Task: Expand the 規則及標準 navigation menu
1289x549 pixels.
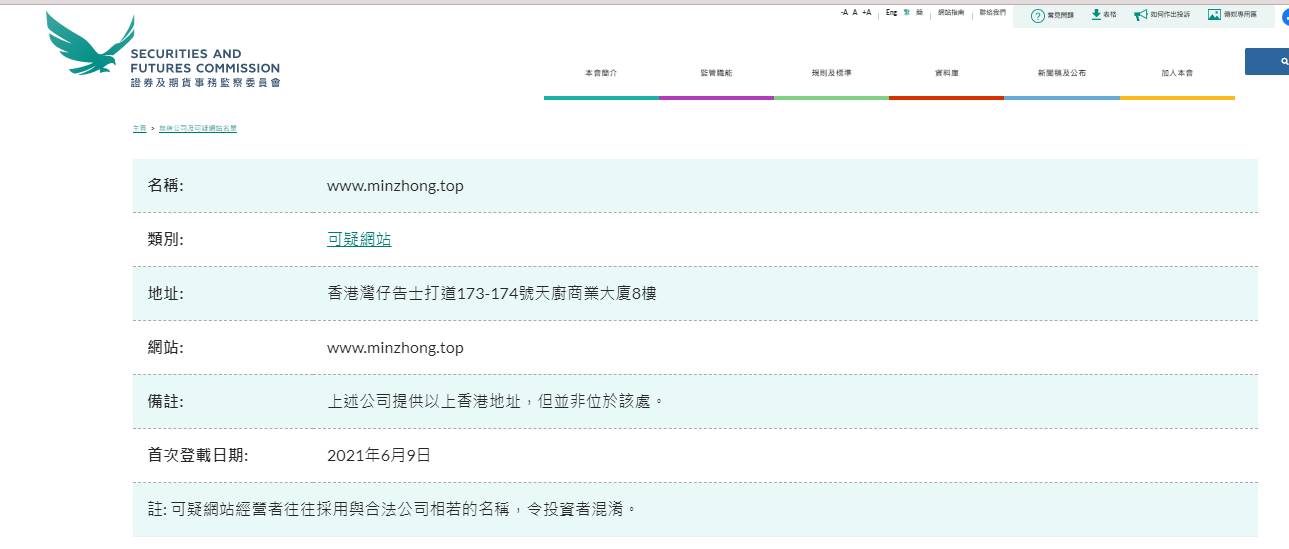Action: click(831, 74)
